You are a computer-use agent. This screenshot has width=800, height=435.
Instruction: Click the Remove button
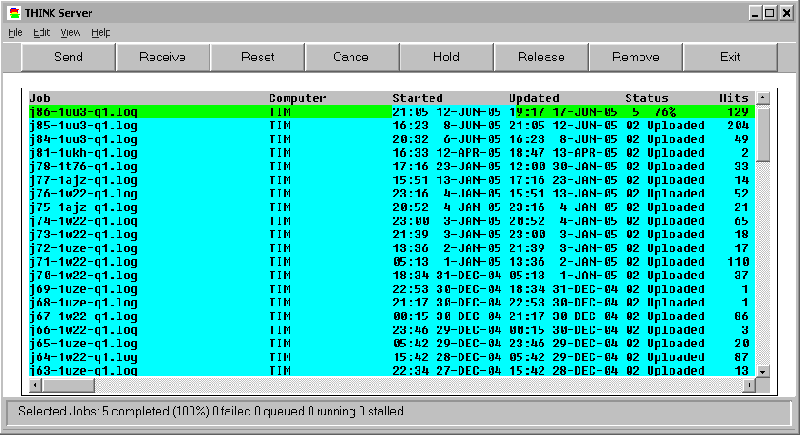(636, 57)
